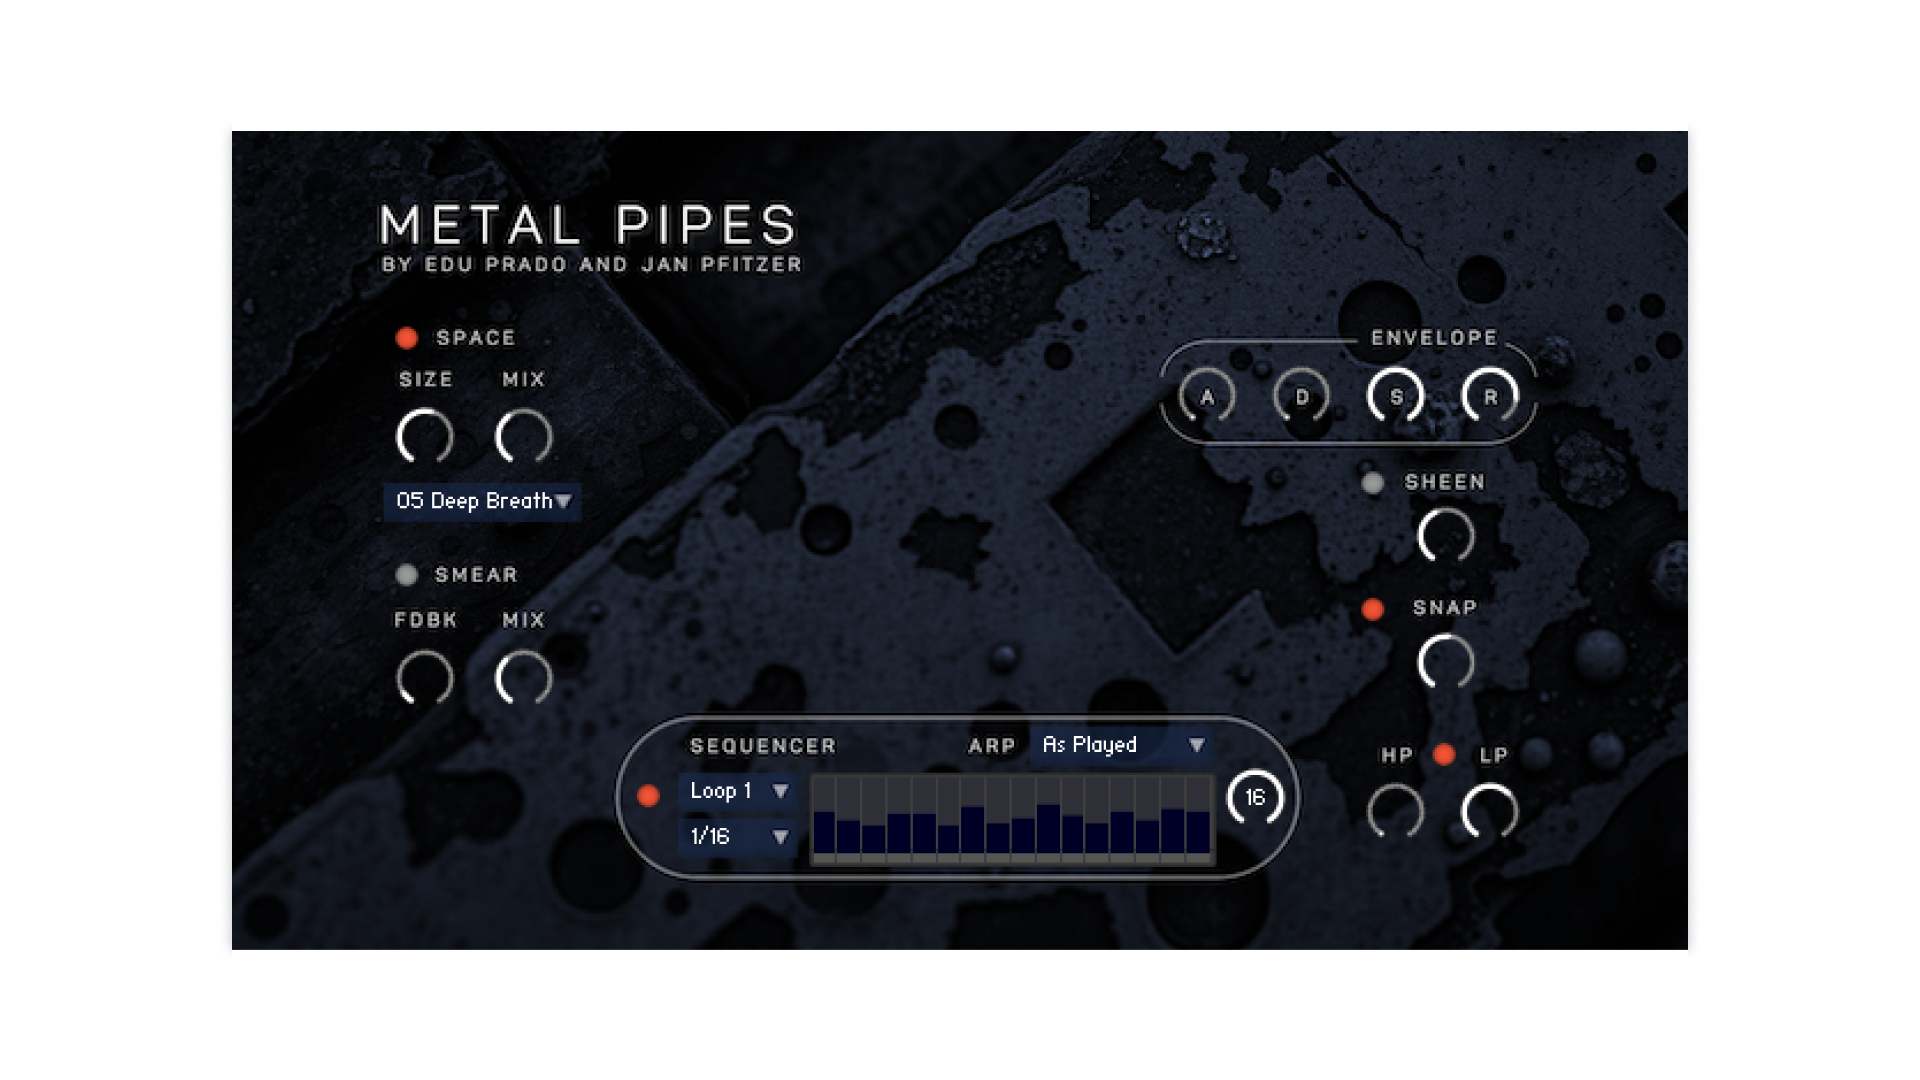Image resolution: width=1920 pixels, height=1080 pixels.
Task: Adjust the SHEEN amount knob
Action: tap(1445, 535)
